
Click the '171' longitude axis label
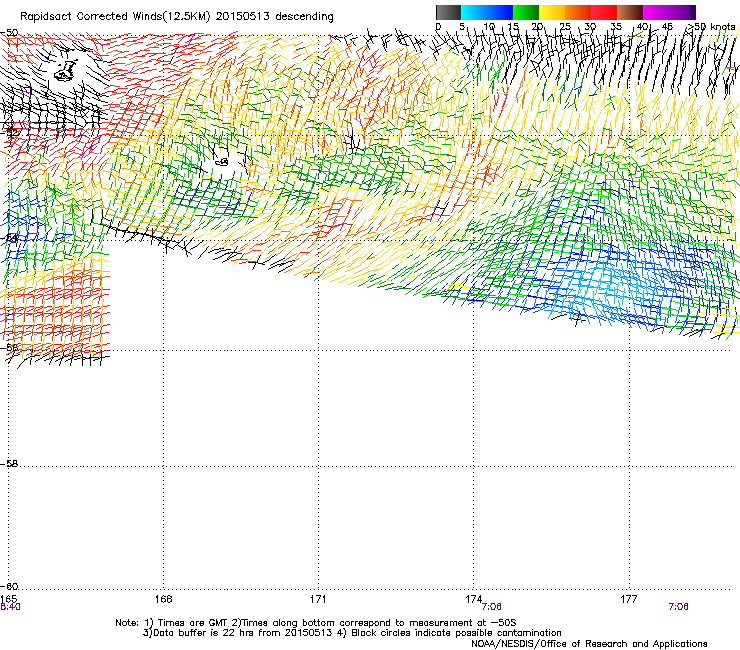tap(318, 599)
